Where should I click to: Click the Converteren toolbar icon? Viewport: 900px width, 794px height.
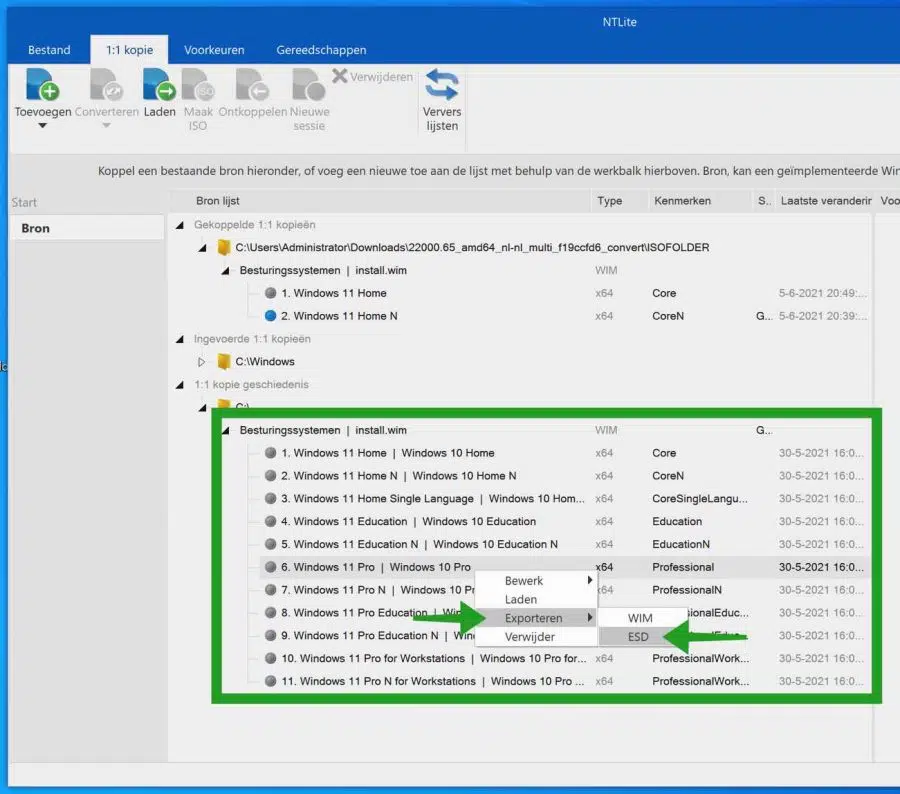tap(107, 84)
